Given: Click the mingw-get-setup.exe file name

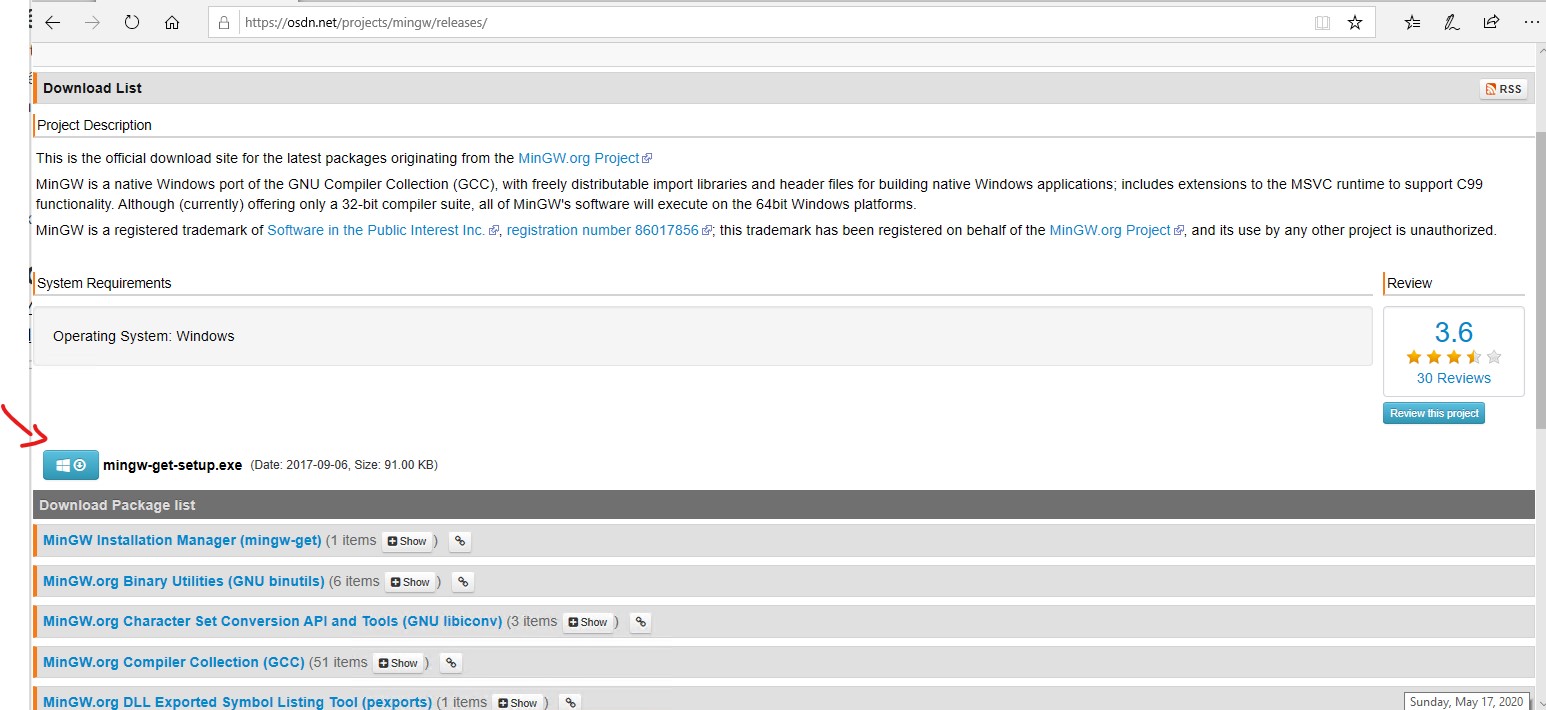Looking at the screenshot, I should pos(172,465).
